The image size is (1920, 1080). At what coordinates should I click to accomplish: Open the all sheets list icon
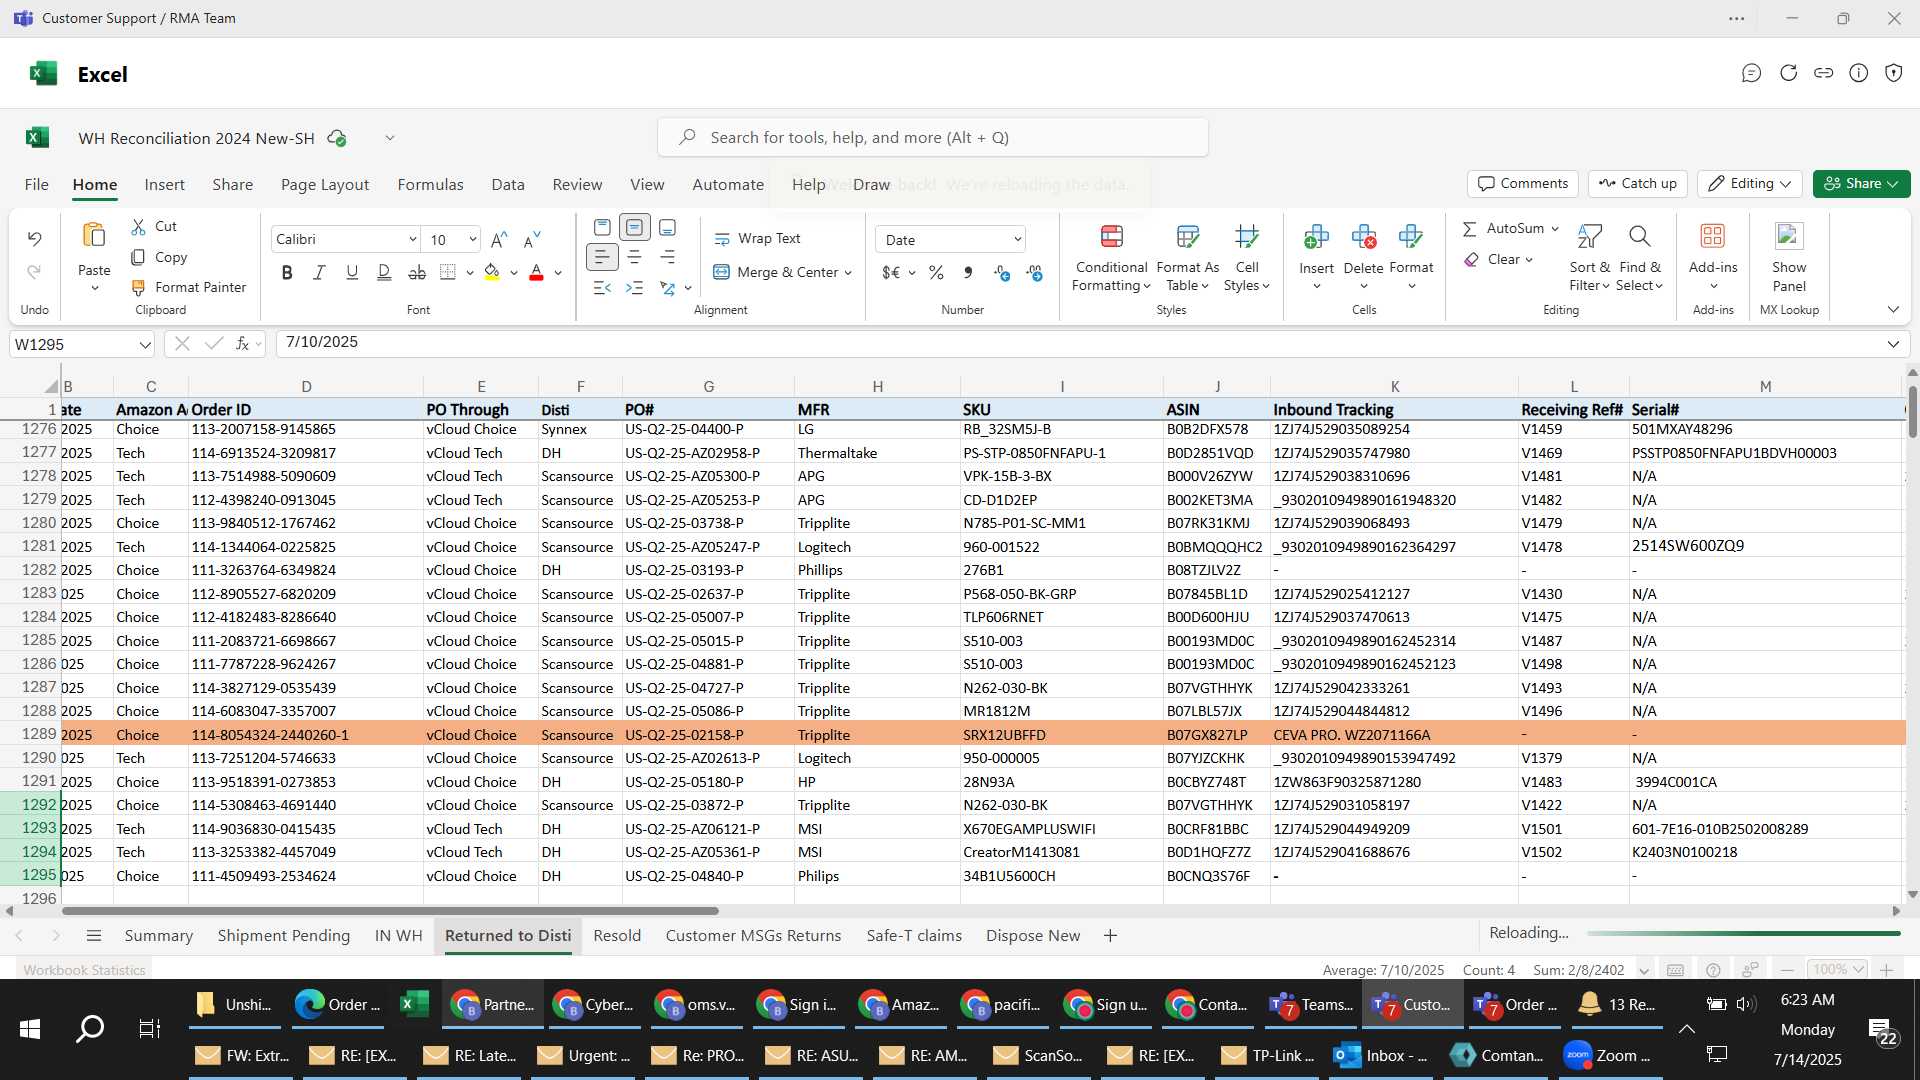(x=94, y=936)
